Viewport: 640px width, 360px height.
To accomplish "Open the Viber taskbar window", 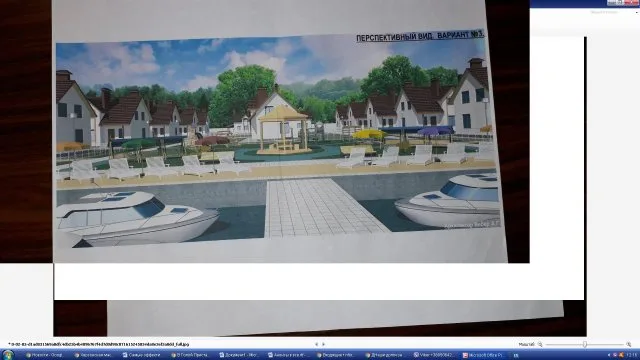I will coord(433,355).
